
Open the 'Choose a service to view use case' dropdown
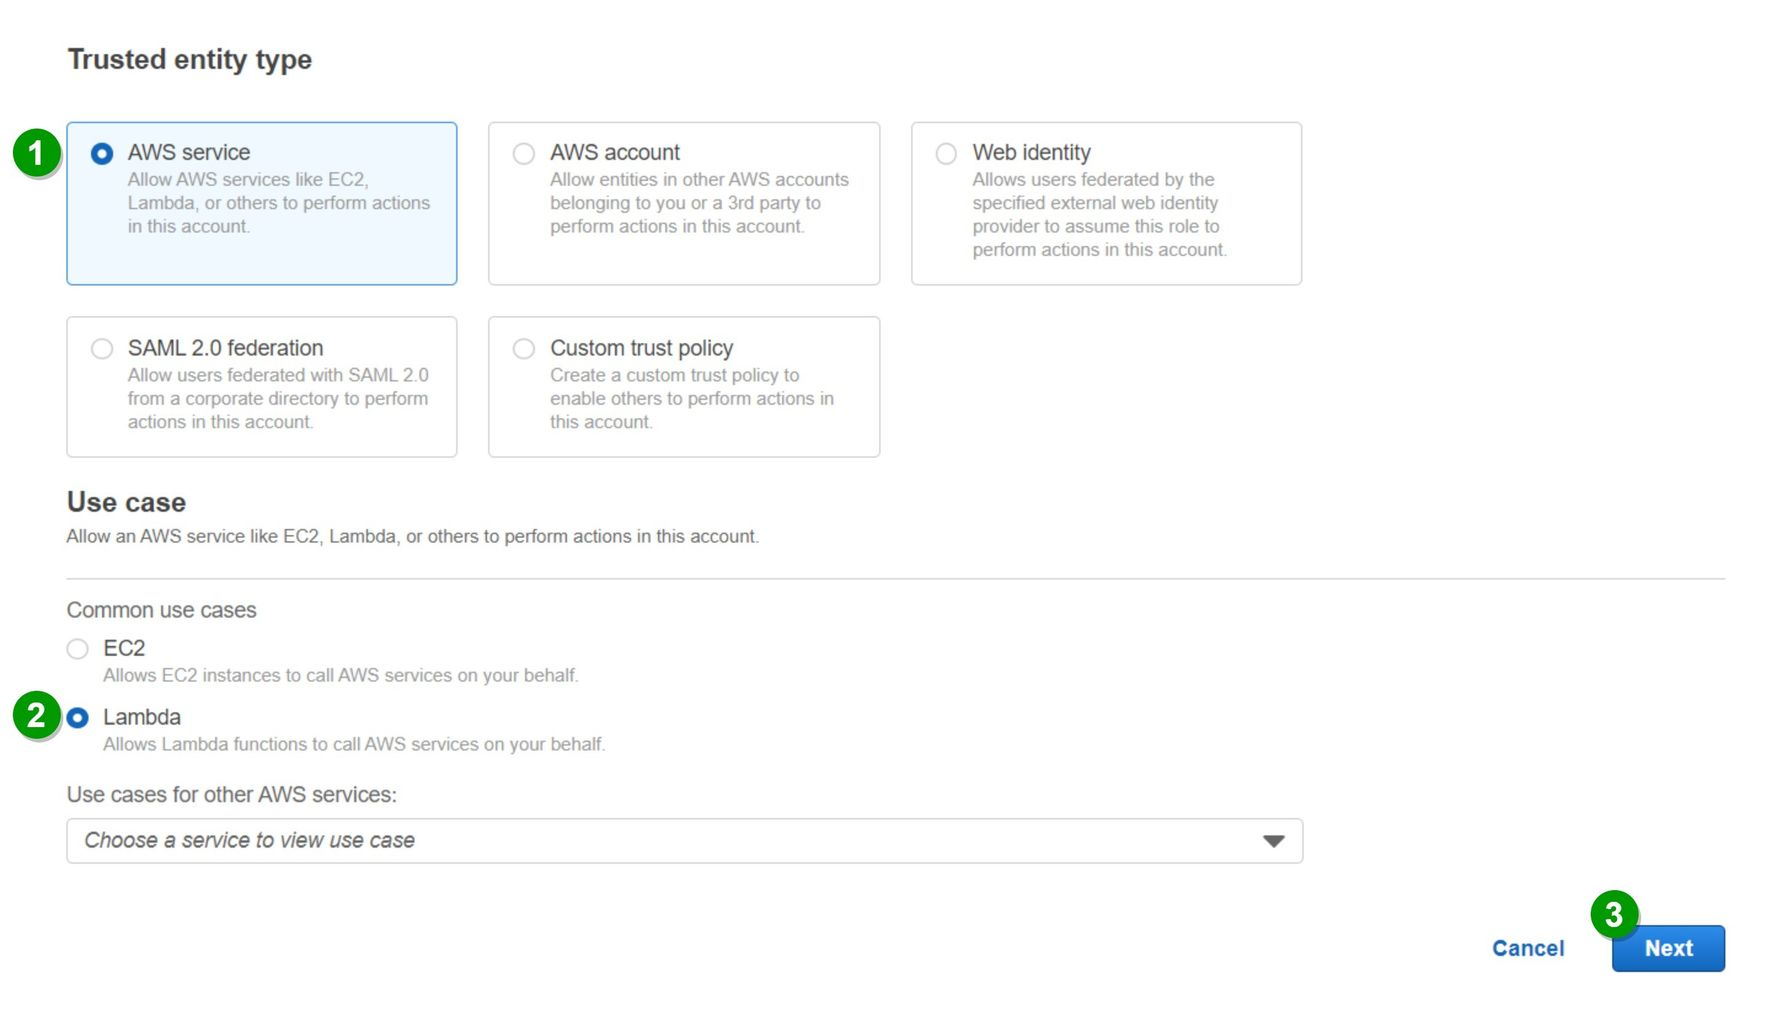pyautogui.click(x=683, y=840)
